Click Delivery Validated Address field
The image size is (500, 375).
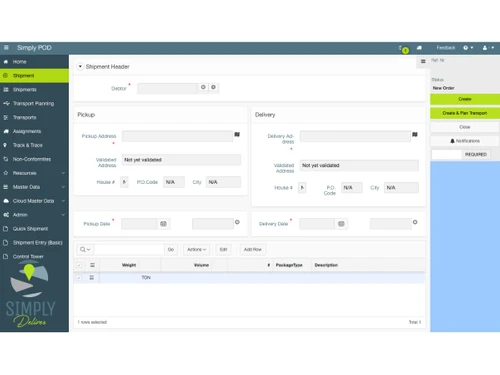click(x=359, y=165)
